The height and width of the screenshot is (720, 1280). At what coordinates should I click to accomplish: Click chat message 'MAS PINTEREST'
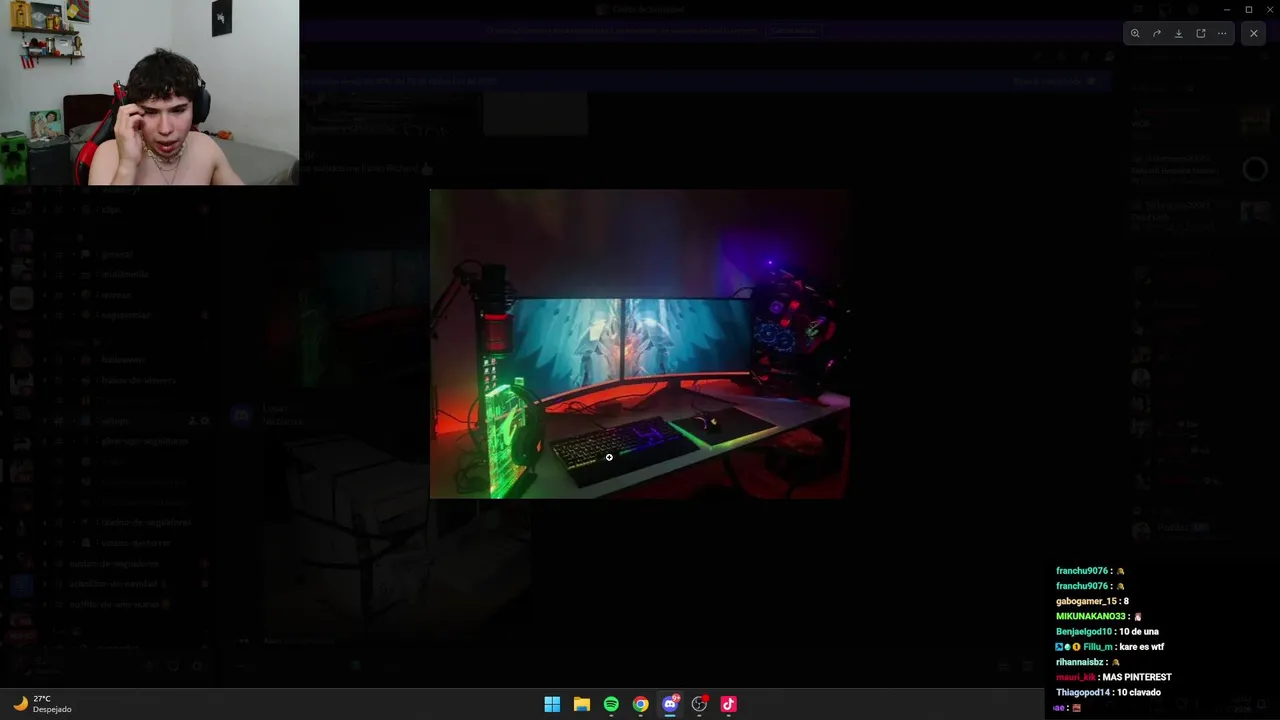(1136, 677)
